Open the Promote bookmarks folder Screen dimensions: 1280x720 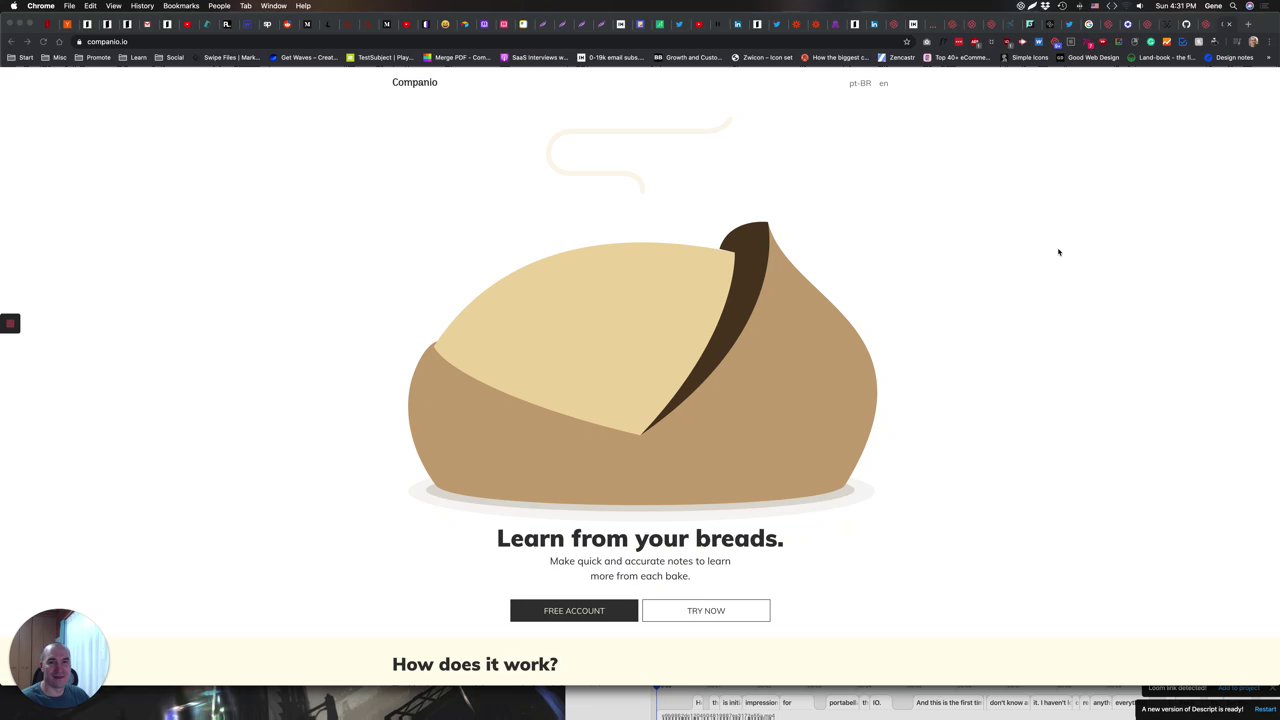[x=92, y=58]
